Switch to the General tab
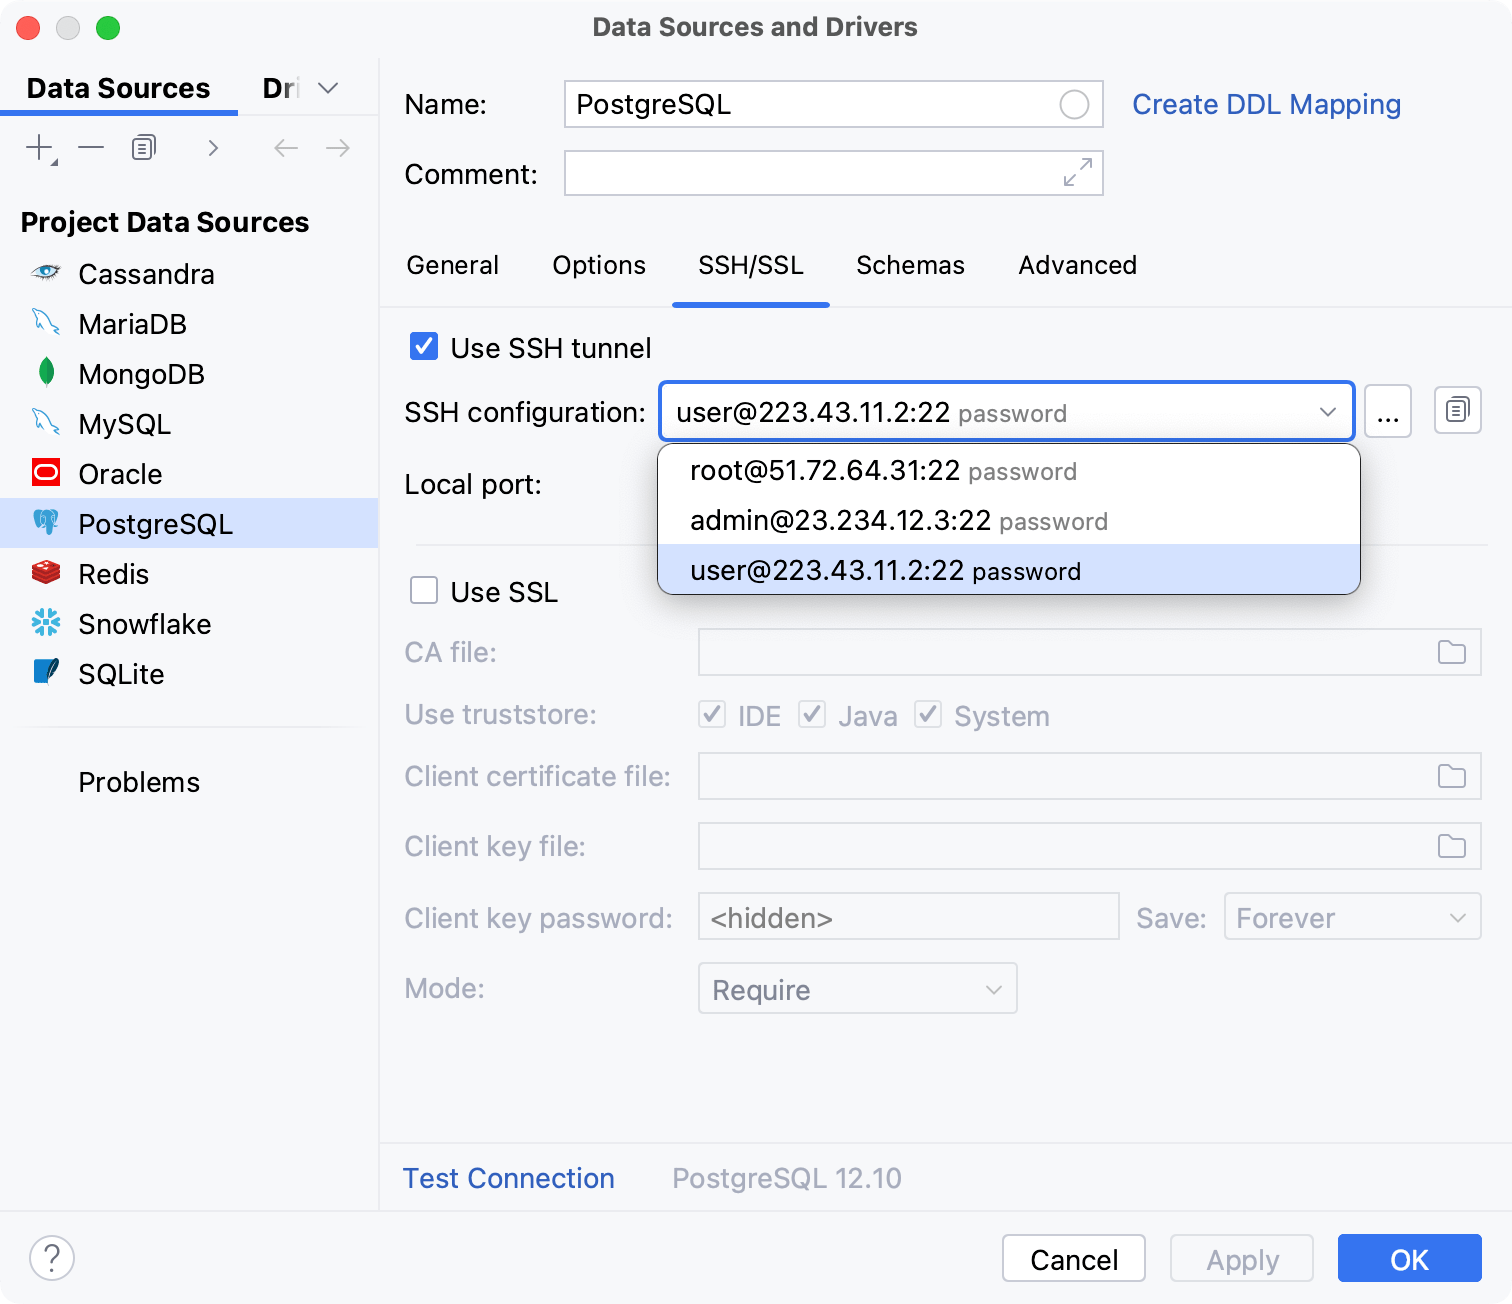Image resolution: width=1512 pixels, height=1304 pixels. 452,265
